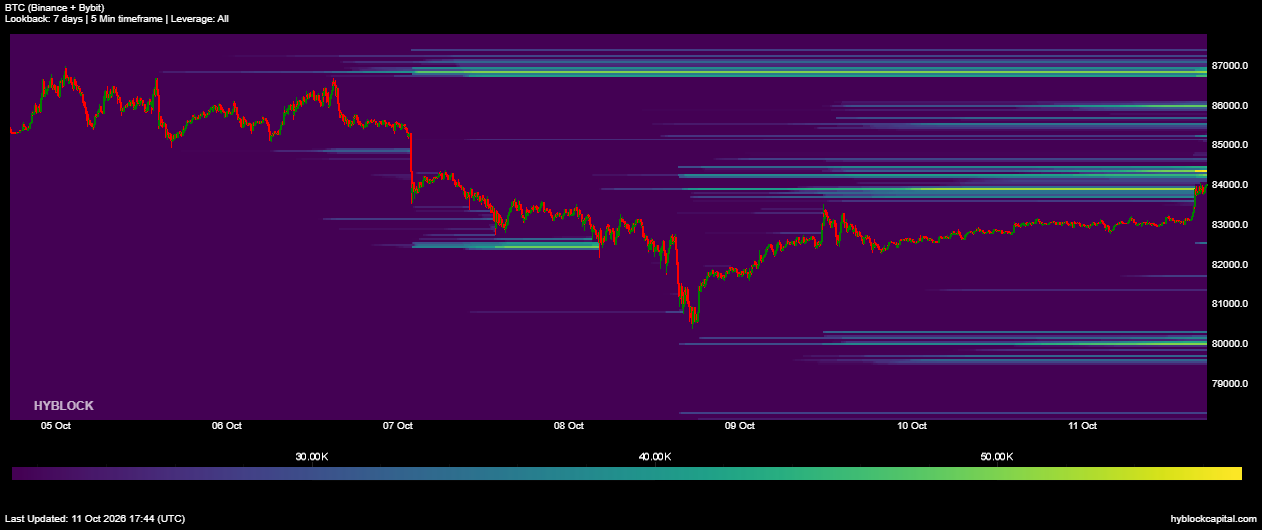Click the 83000.0 price axis label
Viewport: 1262px width, 530px height.
click(x=1230, y=225)
